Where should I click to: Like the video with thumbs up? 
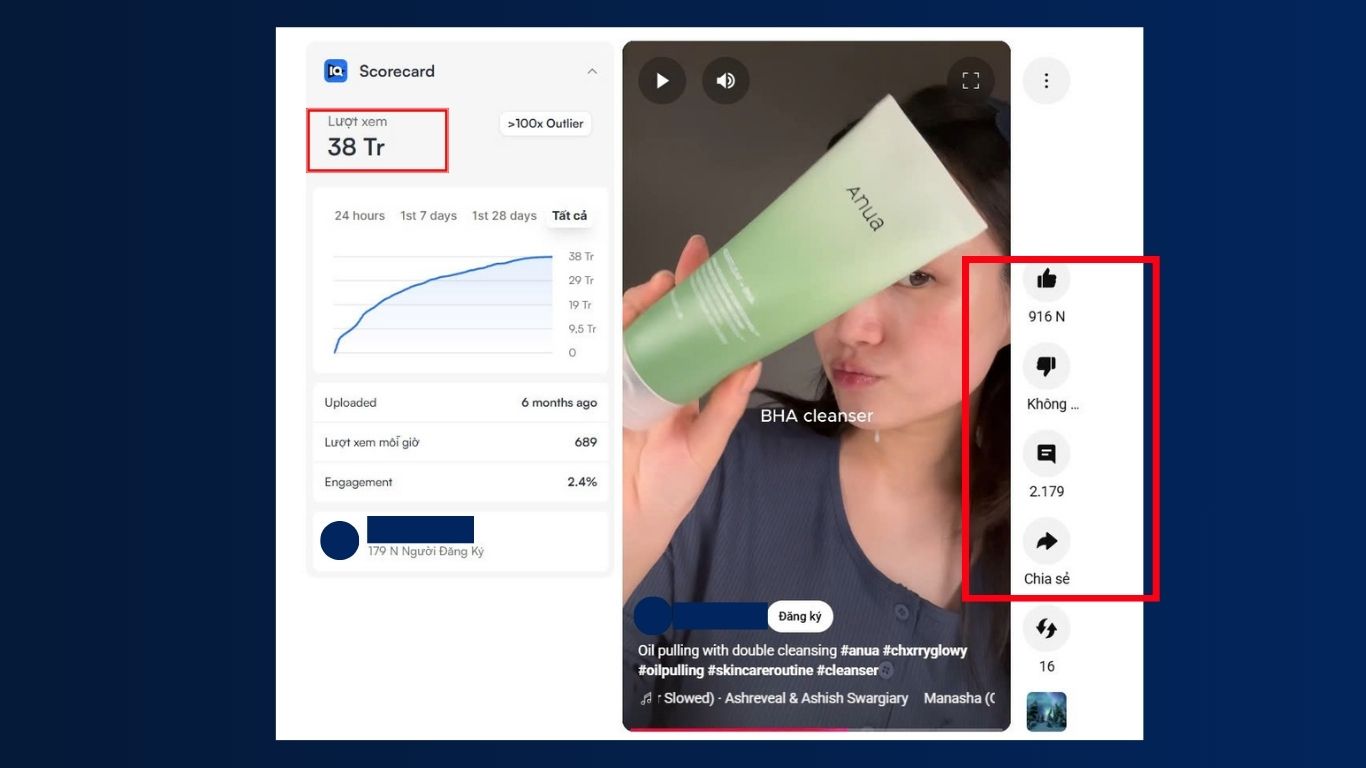point(1047,279)
